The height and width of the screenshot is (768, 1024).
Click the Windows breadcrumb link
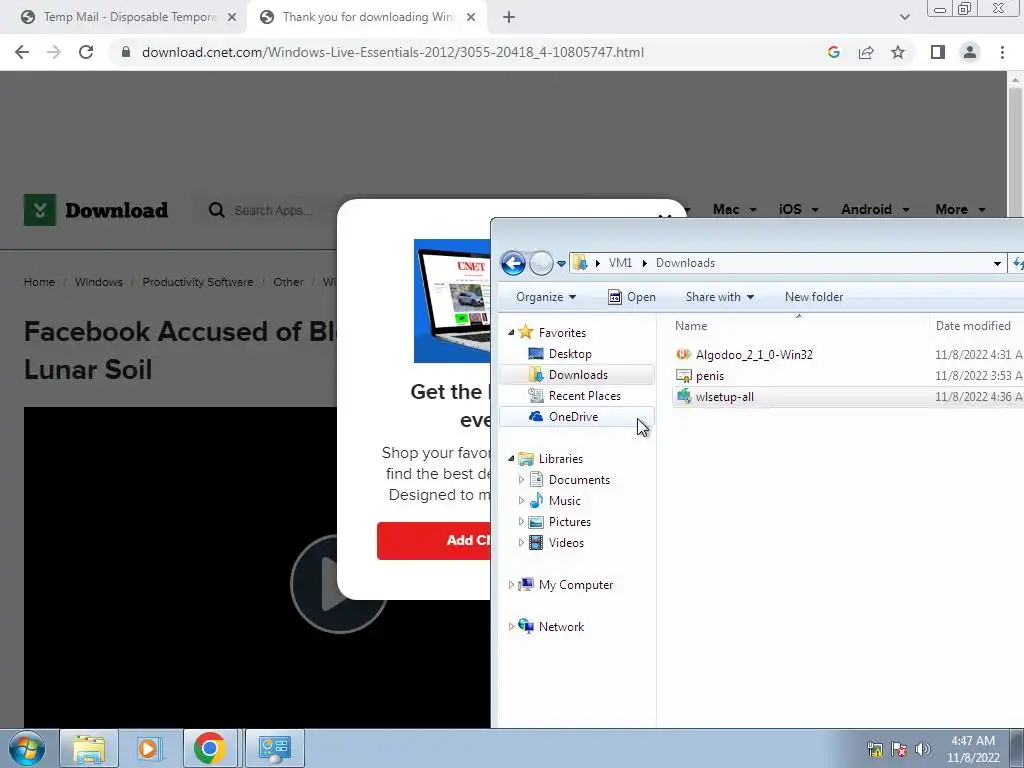[x=99, y=282]
